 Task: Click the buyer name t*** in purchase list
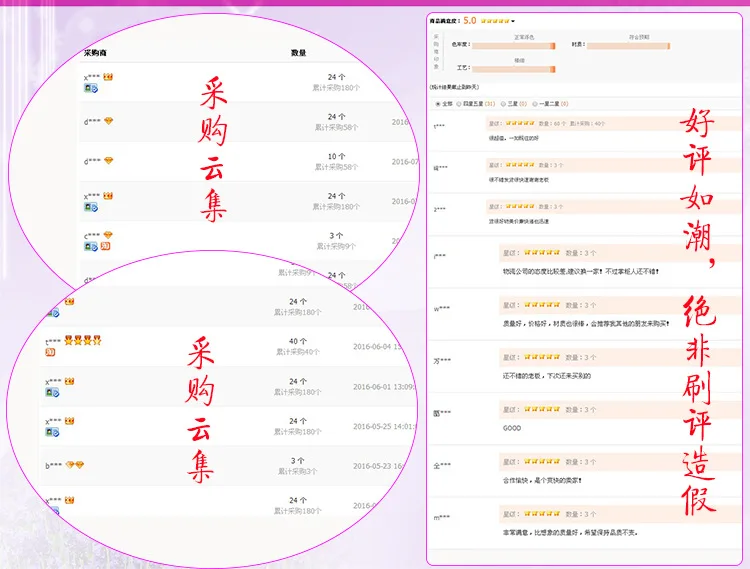(53, 342)
